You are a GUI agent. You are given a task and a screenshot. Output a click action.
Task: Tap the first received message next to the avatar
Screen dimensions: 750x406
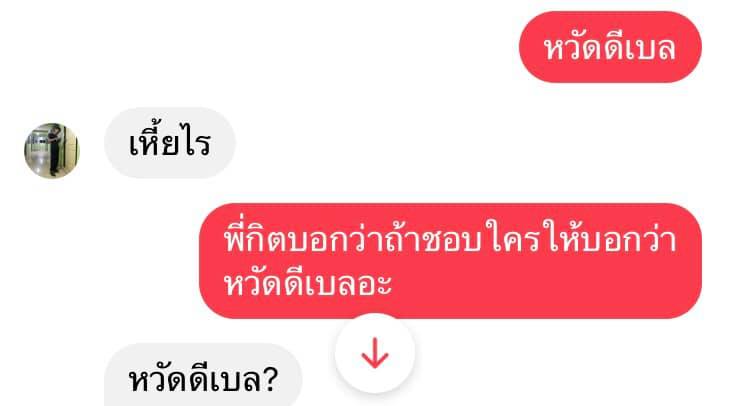(x=170, y=143)
